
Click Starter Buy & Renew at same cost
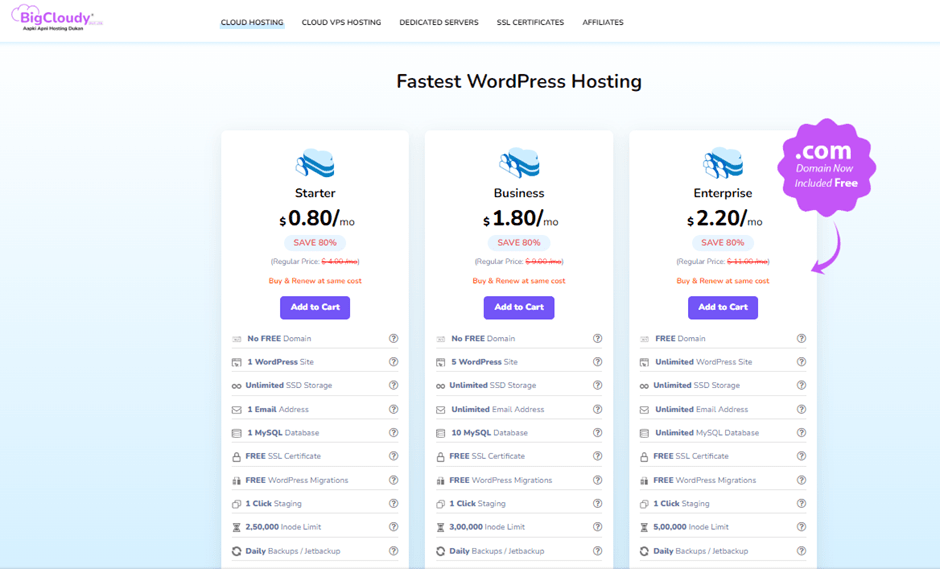point(315,281)
